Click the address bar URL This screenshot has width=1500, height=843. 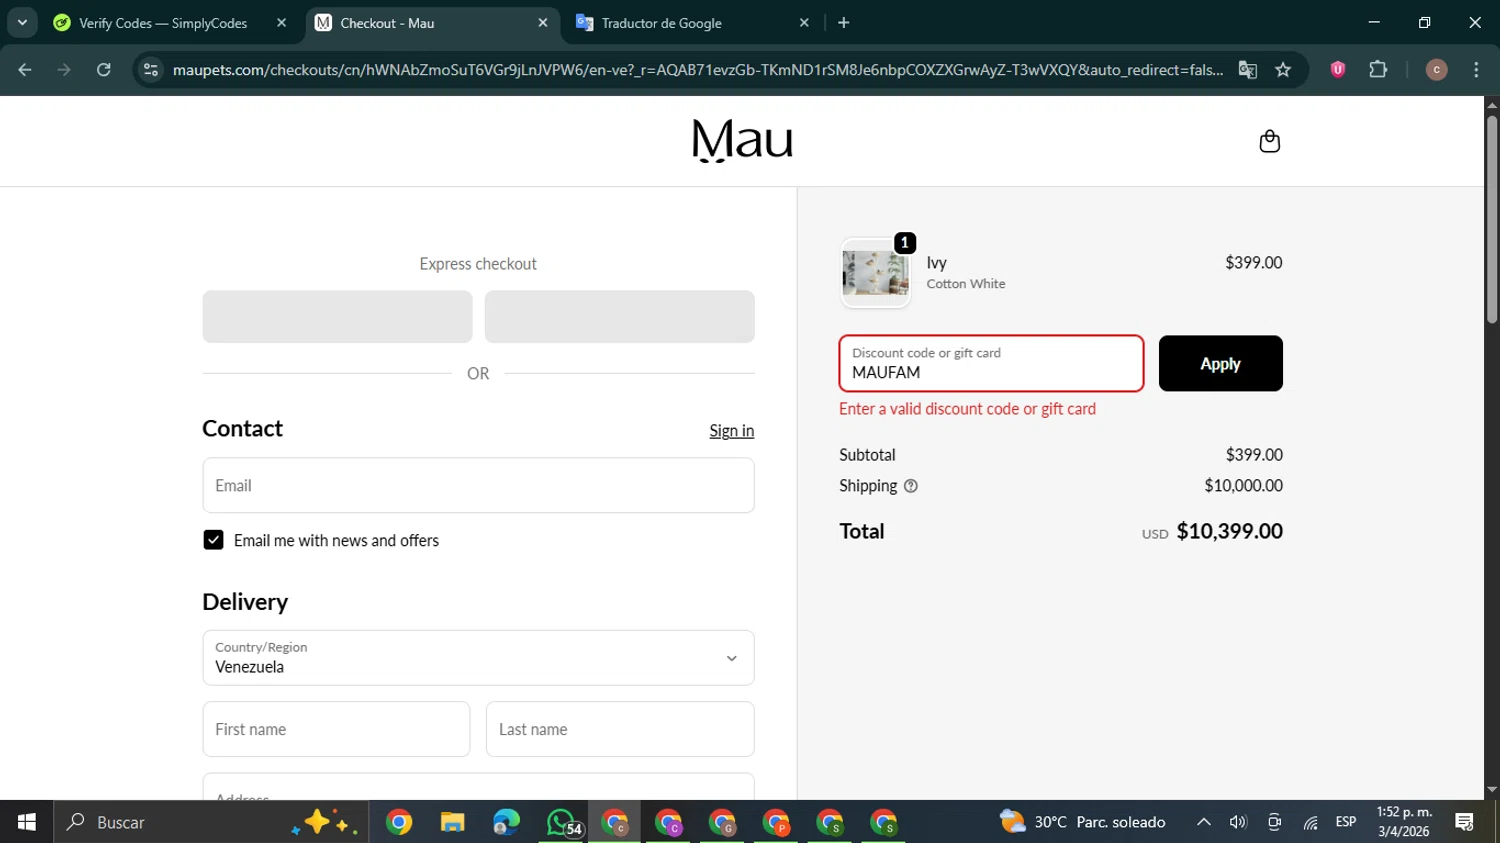pos(697,70)
